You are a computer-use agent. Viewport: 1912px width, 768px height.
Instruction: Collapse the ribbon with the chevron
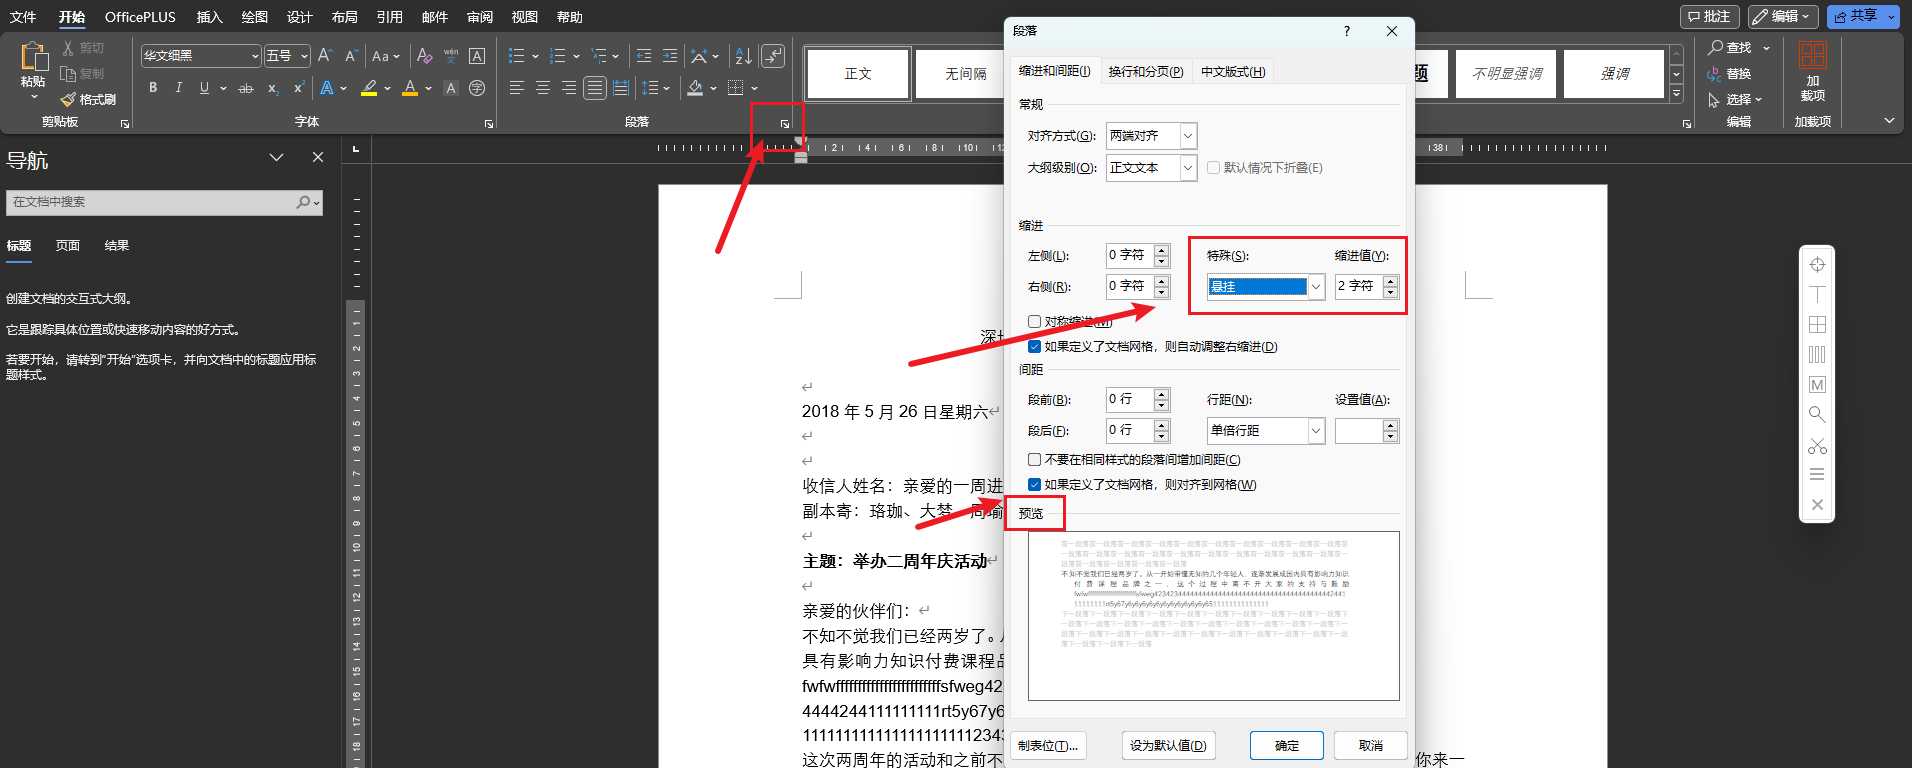[1889, 121]
